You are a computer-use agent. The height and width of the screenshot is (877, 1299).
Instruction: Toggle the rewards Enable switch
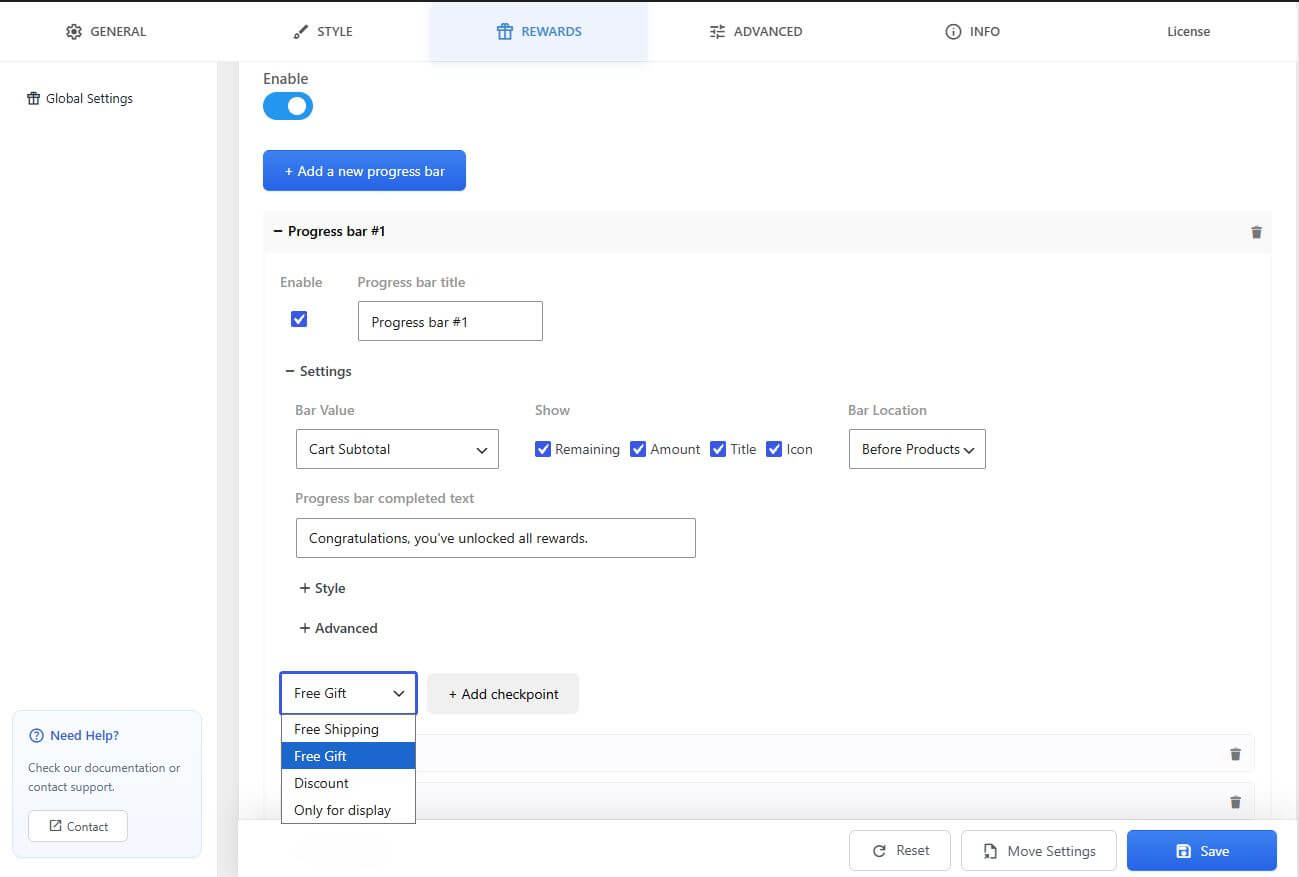point(288,106)
